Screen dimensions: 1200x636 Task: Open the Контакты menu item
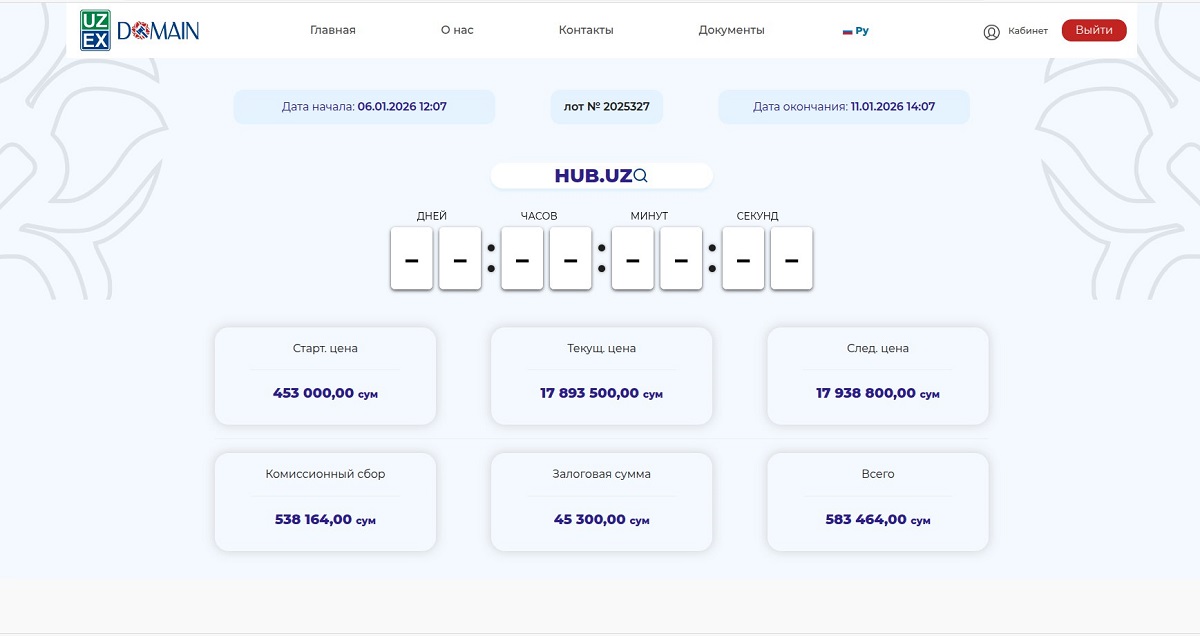[586, 30]
